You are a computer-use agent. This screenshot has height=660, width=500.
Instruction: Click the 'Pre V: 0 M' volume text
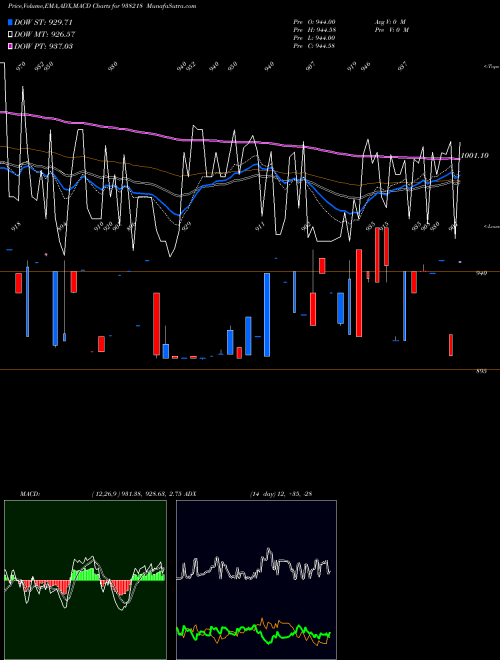tap(392, 30)
